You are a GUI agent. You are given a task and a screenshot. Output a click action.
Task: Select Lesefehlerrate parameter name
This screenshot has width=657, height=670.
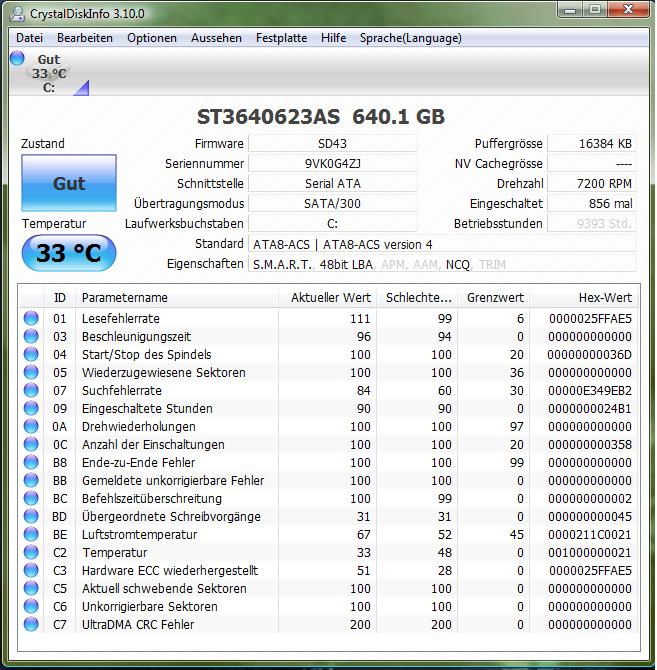(x=121, y=318)
